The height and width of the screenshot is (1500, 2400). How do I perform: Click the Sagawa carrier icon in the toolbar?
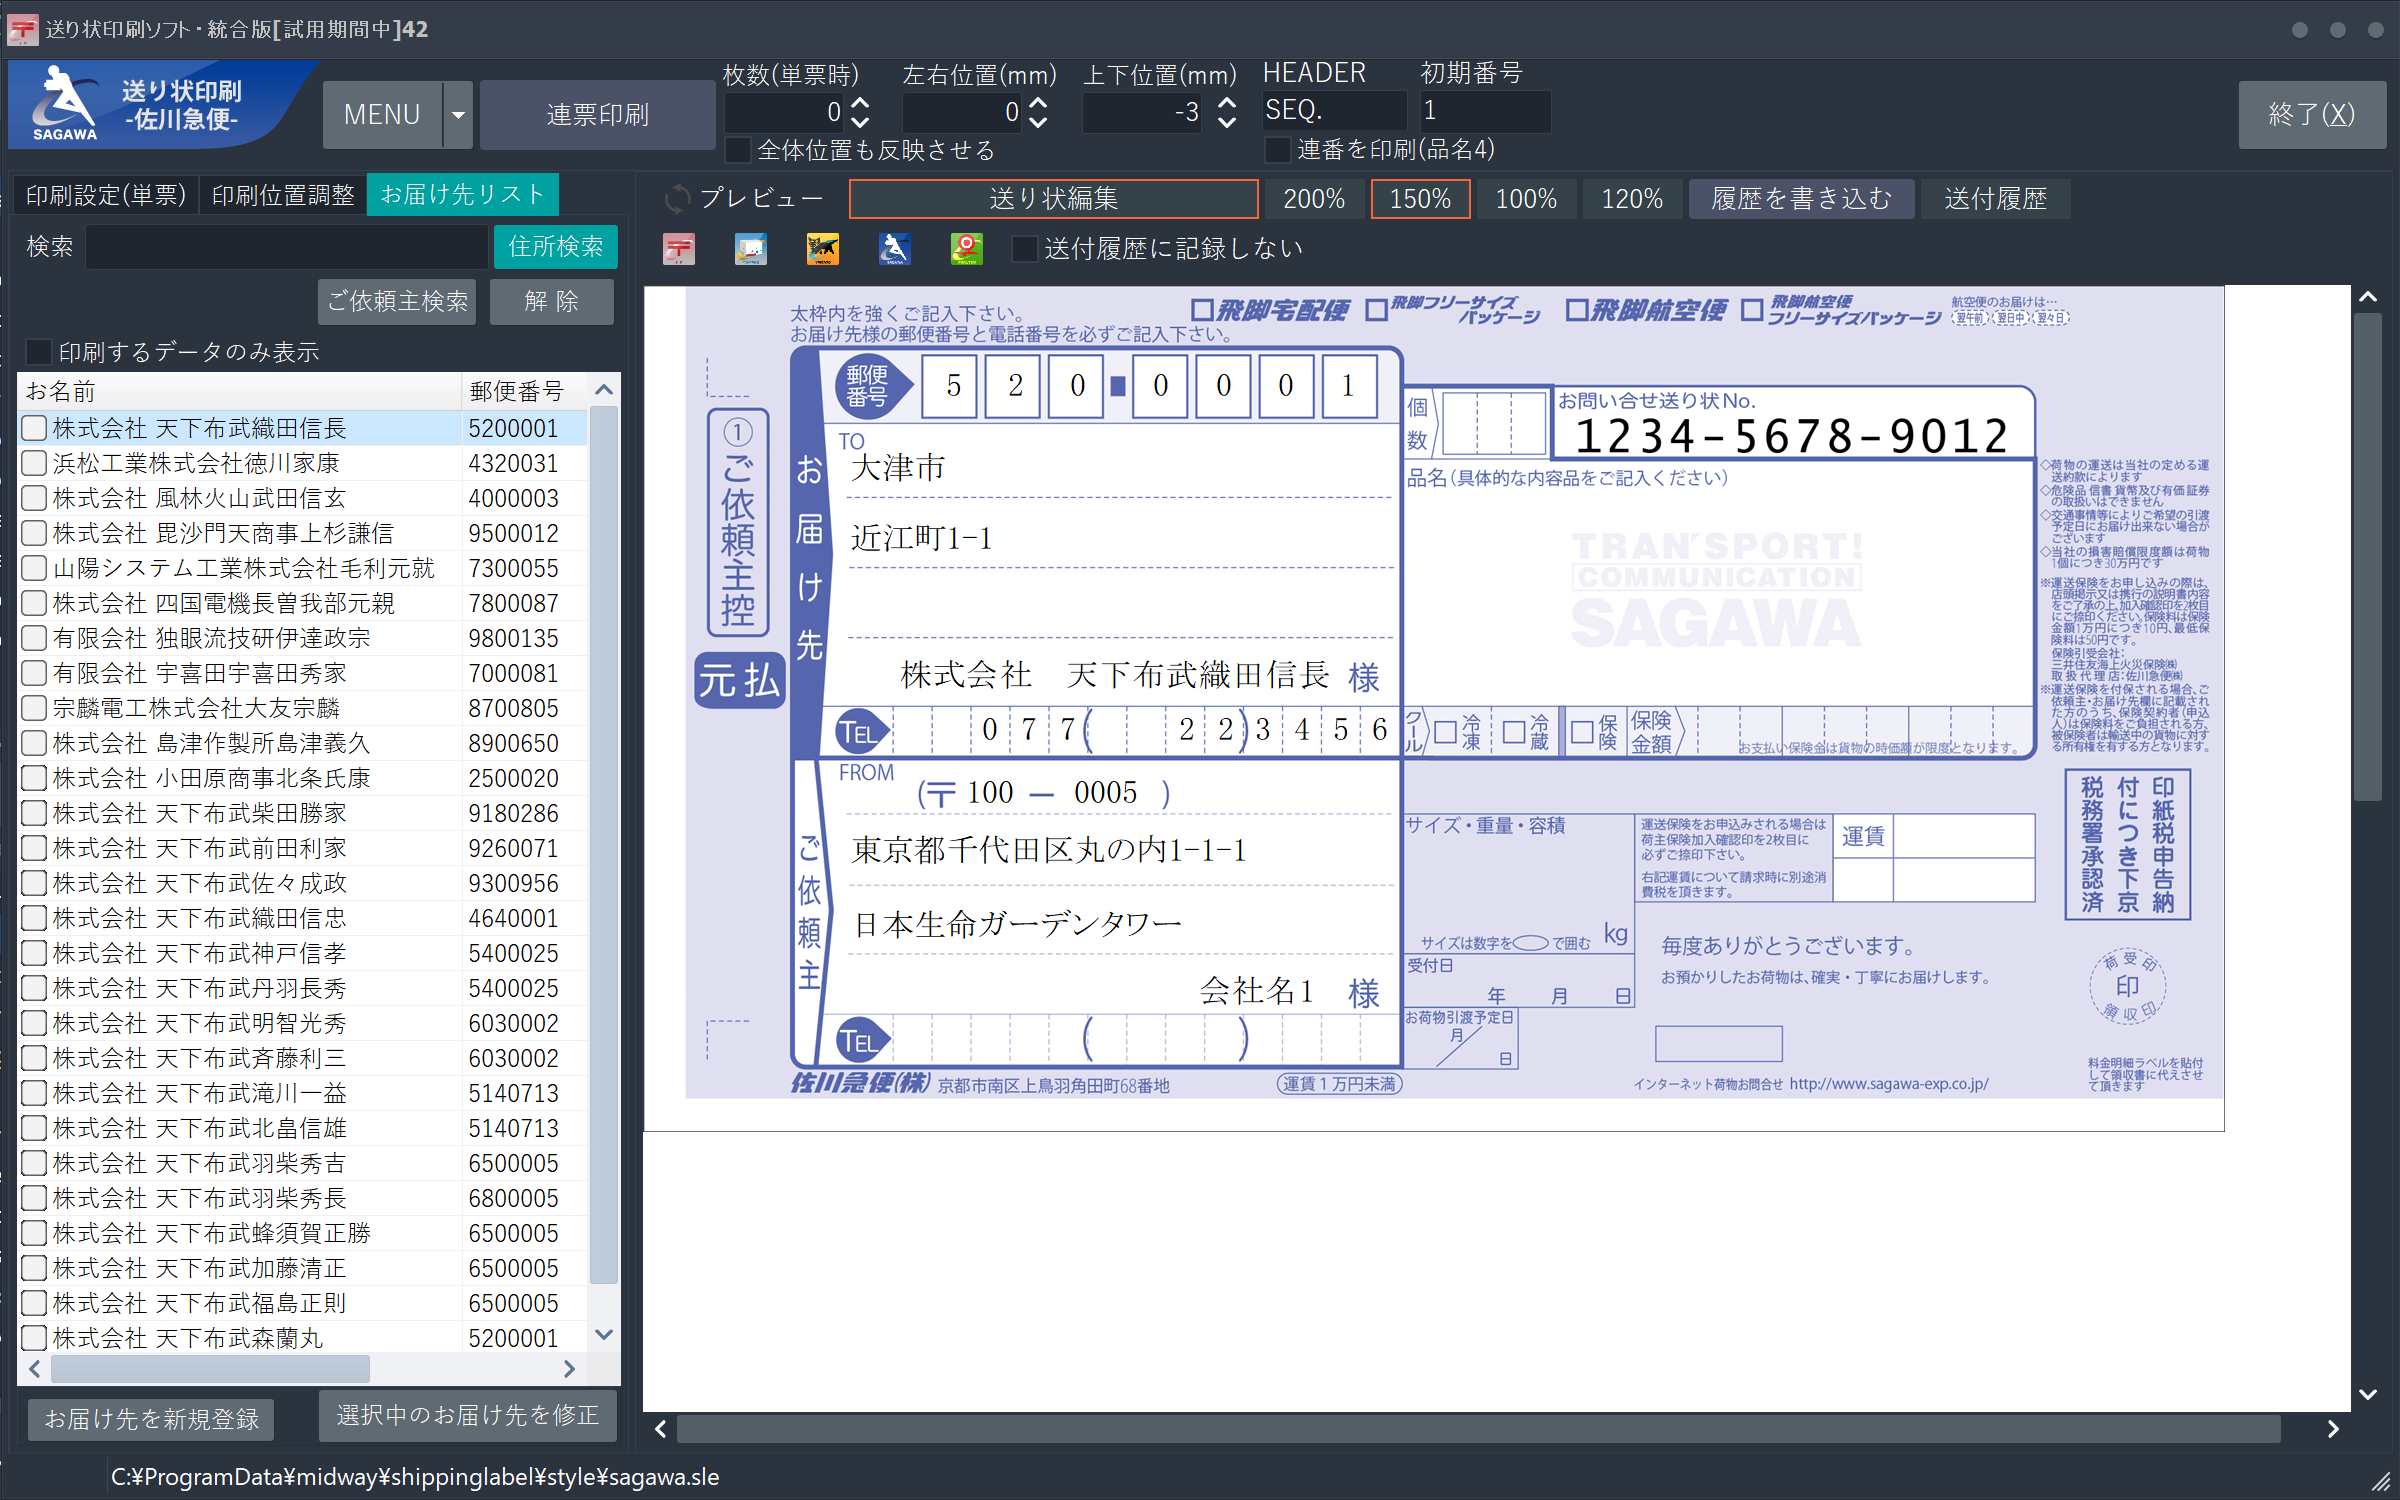895,249
